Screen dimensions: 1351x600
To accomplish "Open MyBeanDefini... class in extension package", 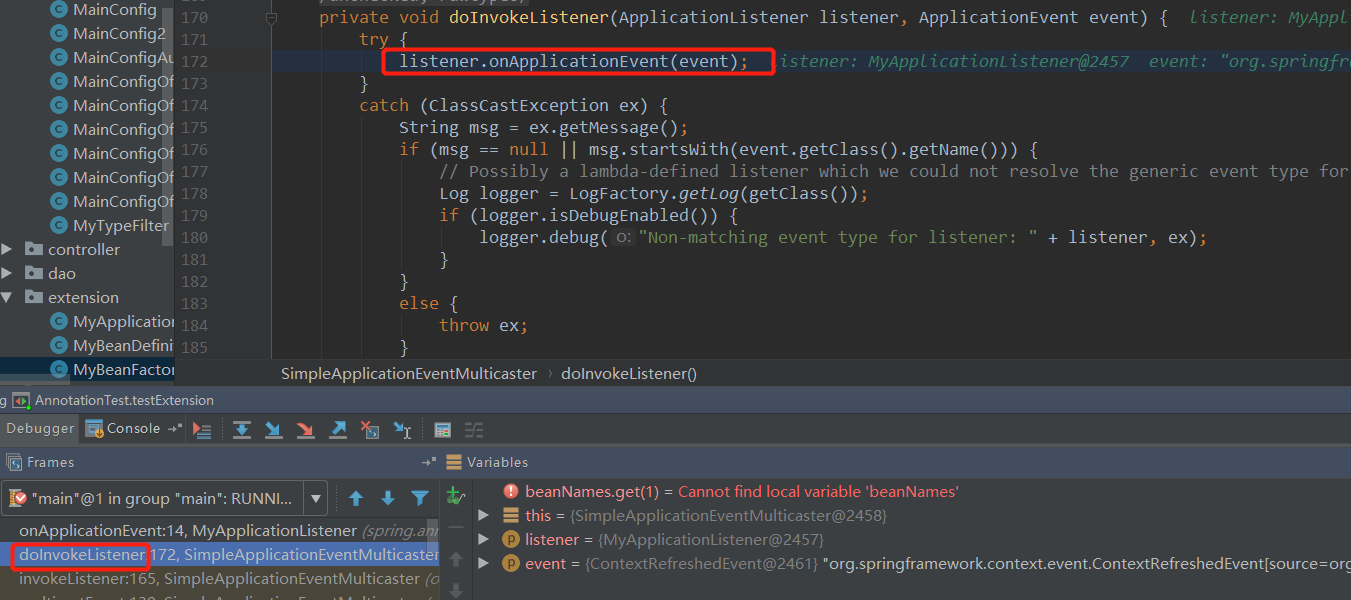I will tap(124, 345).
